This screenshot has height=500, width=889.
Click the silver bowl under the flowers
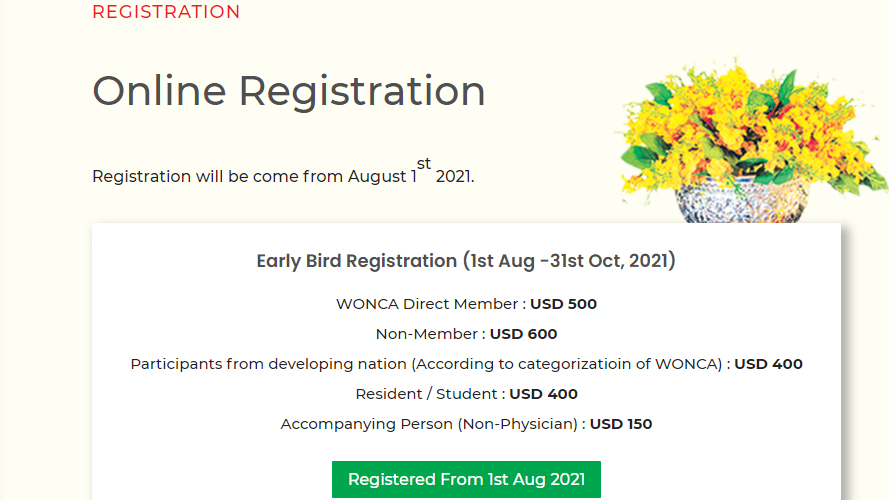(740, 201)
